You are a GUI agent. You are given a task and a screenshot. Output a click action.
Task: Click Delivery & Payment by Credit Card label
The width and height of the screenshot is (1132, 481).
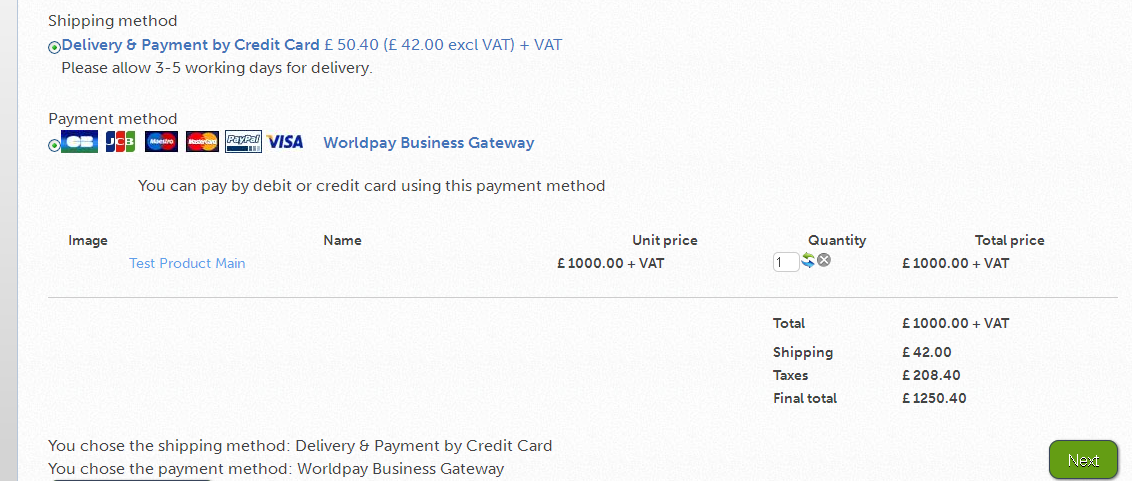[191, 45]
